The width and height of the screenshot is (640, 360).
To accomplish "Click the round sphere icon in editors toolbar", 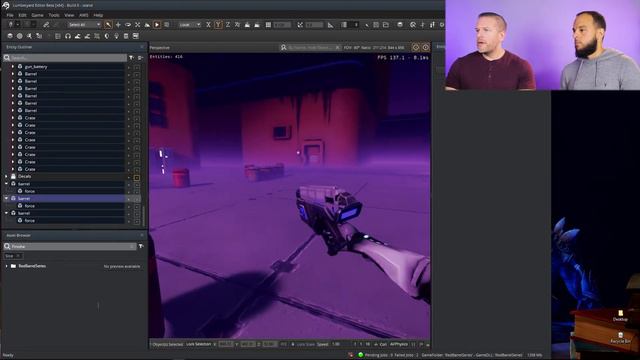I will click(19, 36).
